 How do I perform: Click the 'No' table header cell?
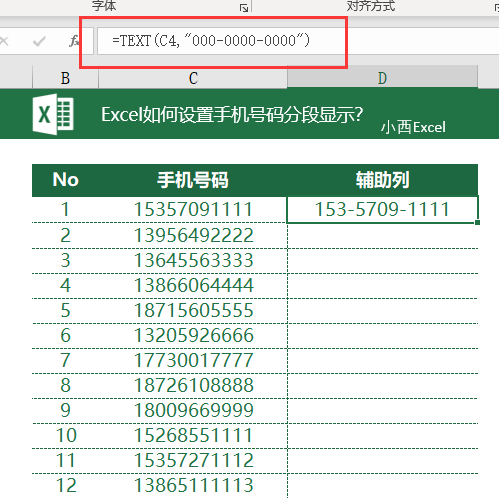coord(65,180)
